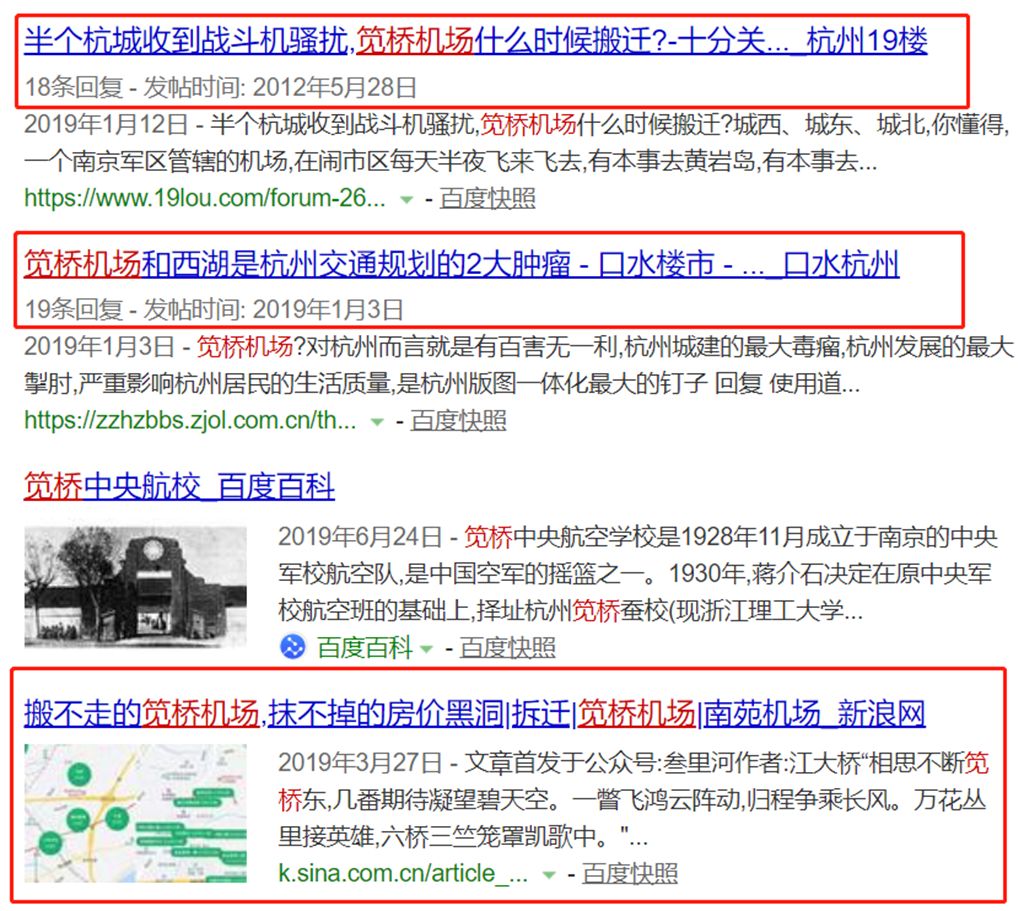Screen dimensions: 1018x911
Task: Open 百度快照 for the zjol.com.cn result
Action: coord(458,421)
